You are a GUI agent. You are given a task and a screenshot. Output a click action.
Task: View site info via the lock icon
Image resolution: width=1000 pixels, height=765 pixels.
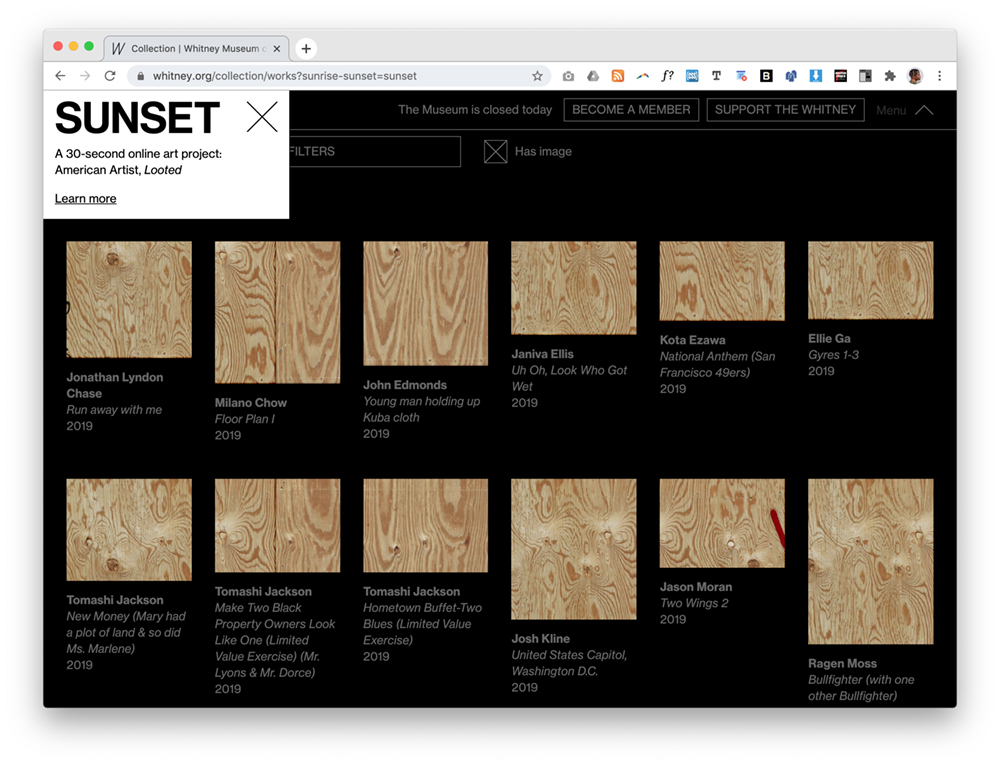click(140, 76)
